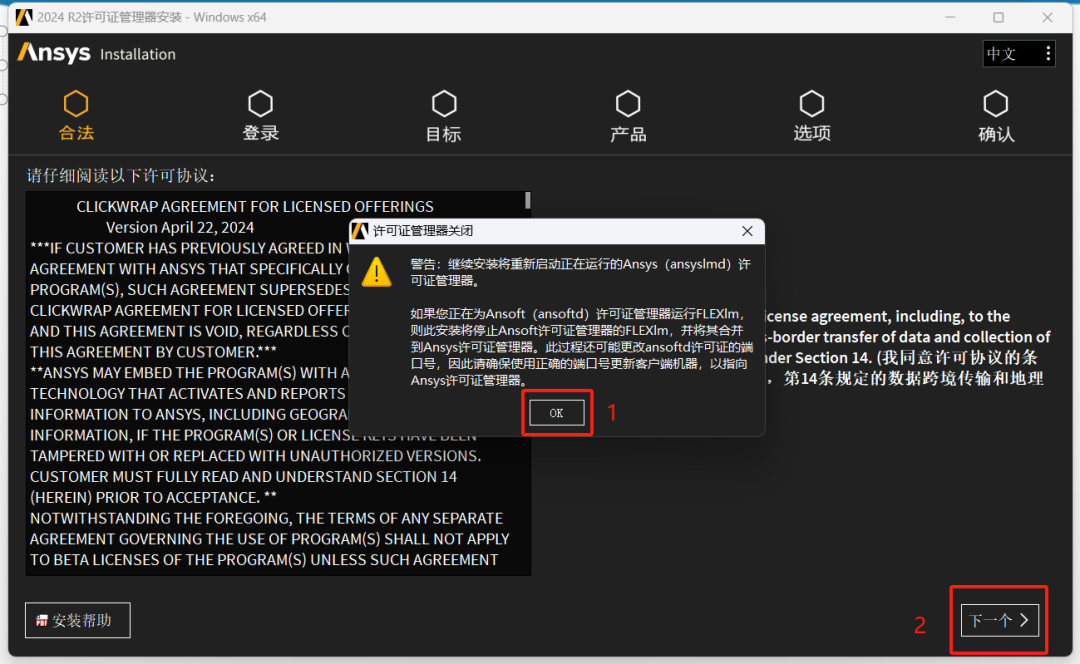Minimize the installer window

coord(951,17)
